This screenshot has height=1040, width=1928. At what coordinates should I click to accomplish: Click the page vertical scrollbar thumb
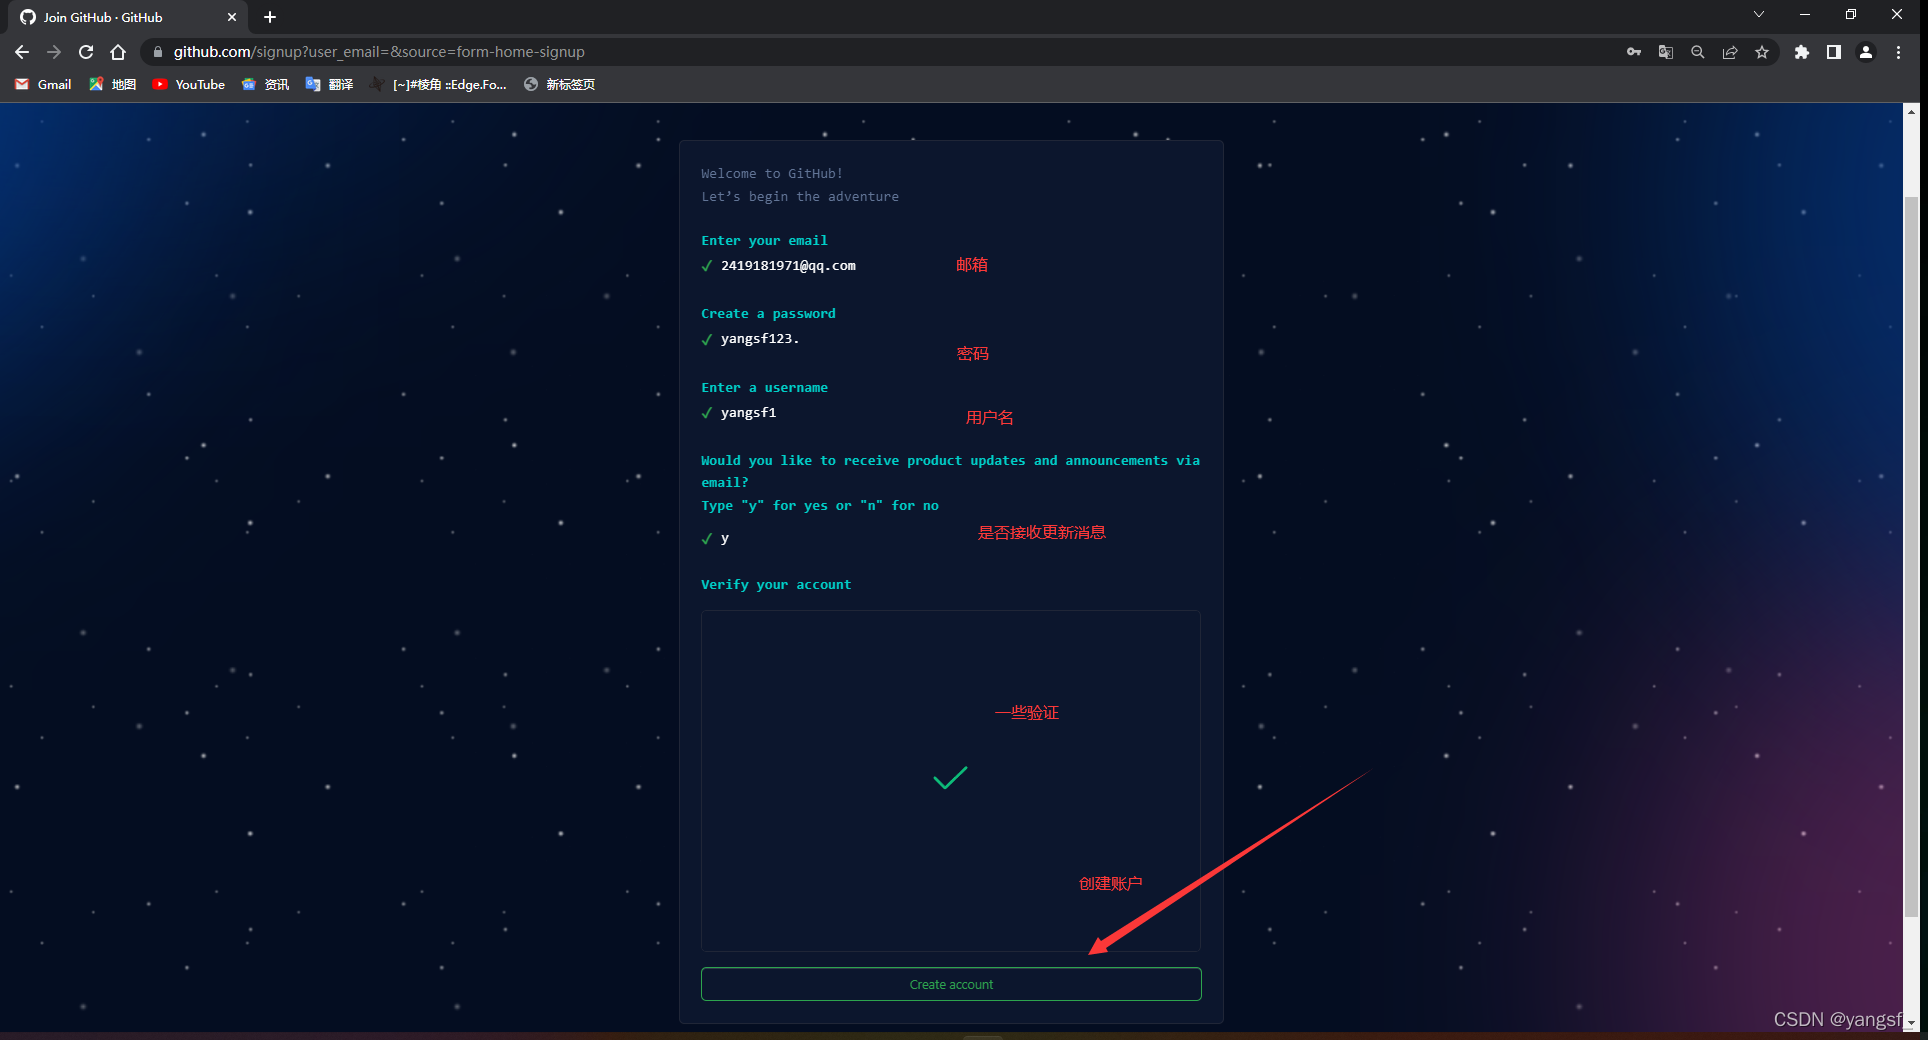(1911, 556)
